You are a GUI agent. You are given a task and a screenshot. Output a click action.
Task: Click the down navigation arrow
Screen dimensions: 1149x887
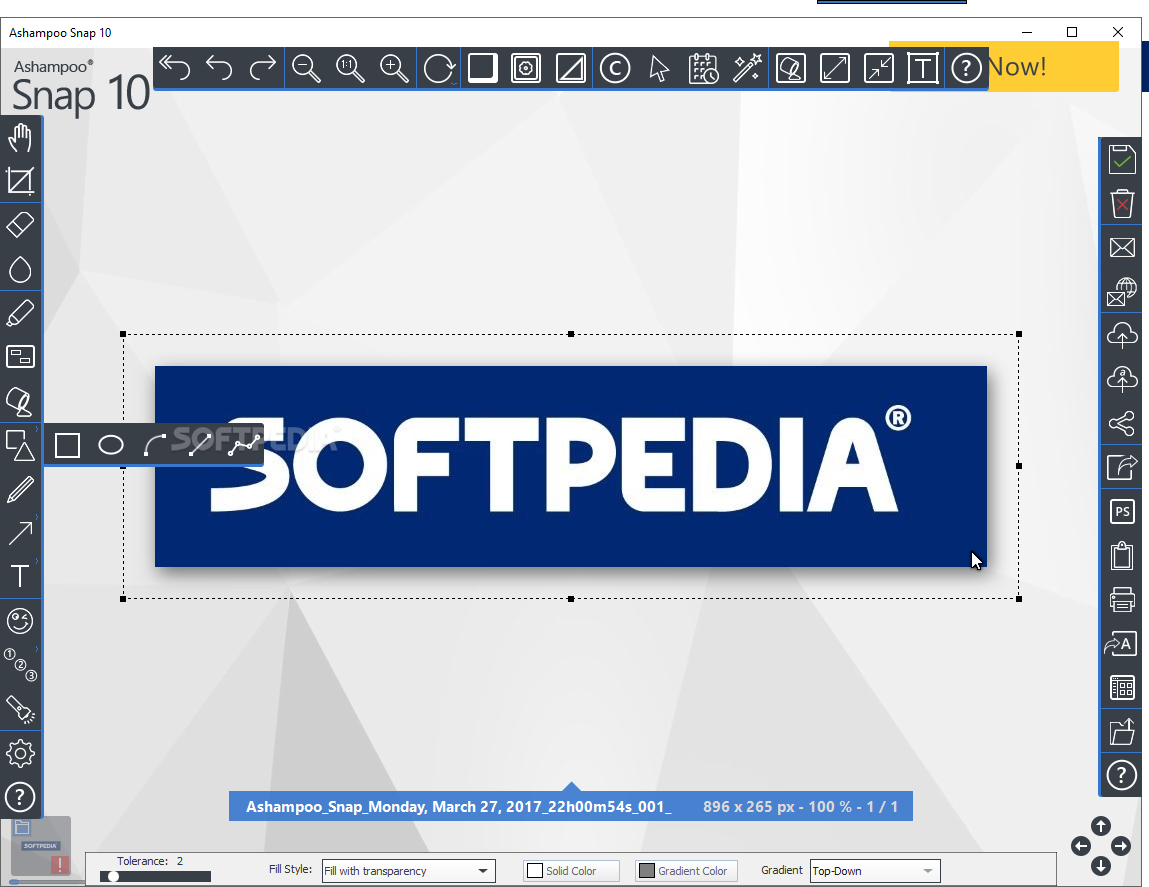(1101, 866)
